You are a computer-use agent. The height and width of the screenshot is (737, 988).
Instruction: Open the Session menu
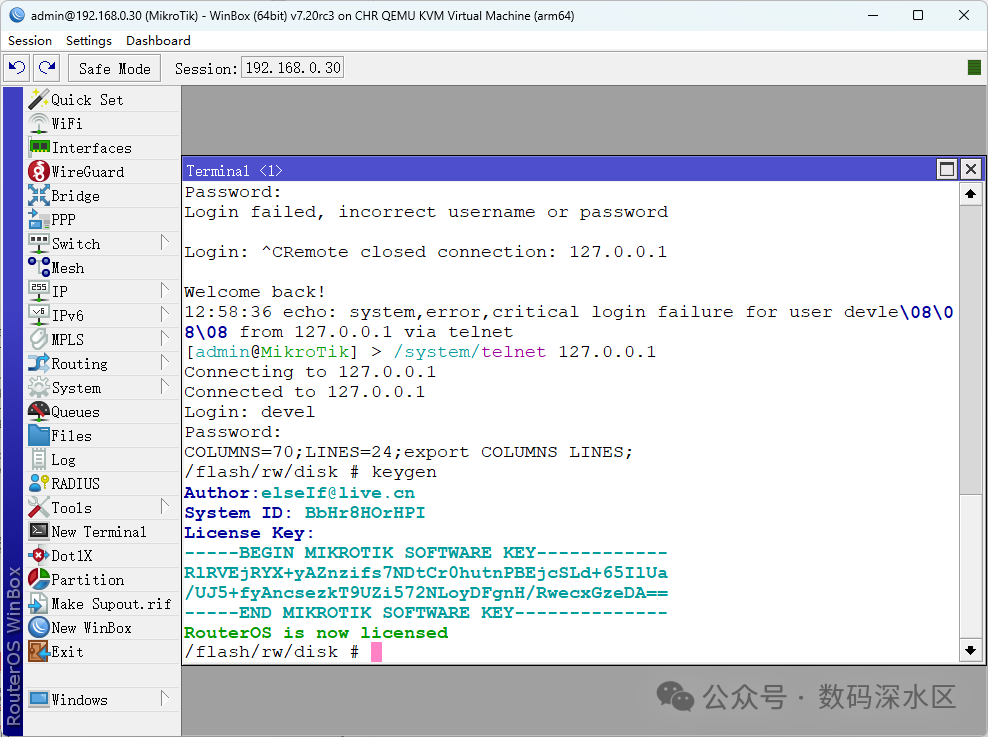30,40
